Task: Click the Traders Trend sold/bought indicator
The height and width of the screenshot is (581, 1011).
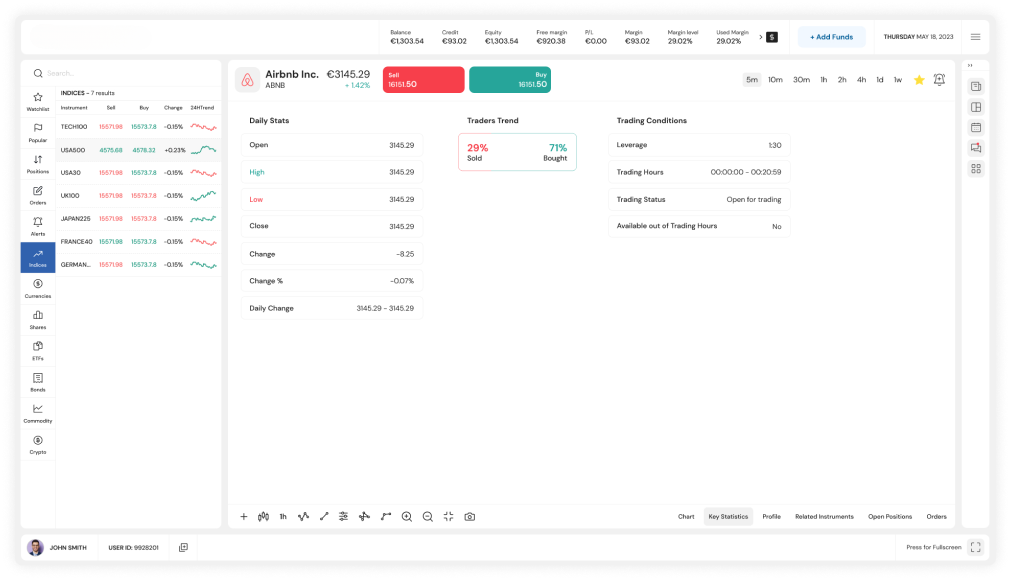Action: pos(517,152)
